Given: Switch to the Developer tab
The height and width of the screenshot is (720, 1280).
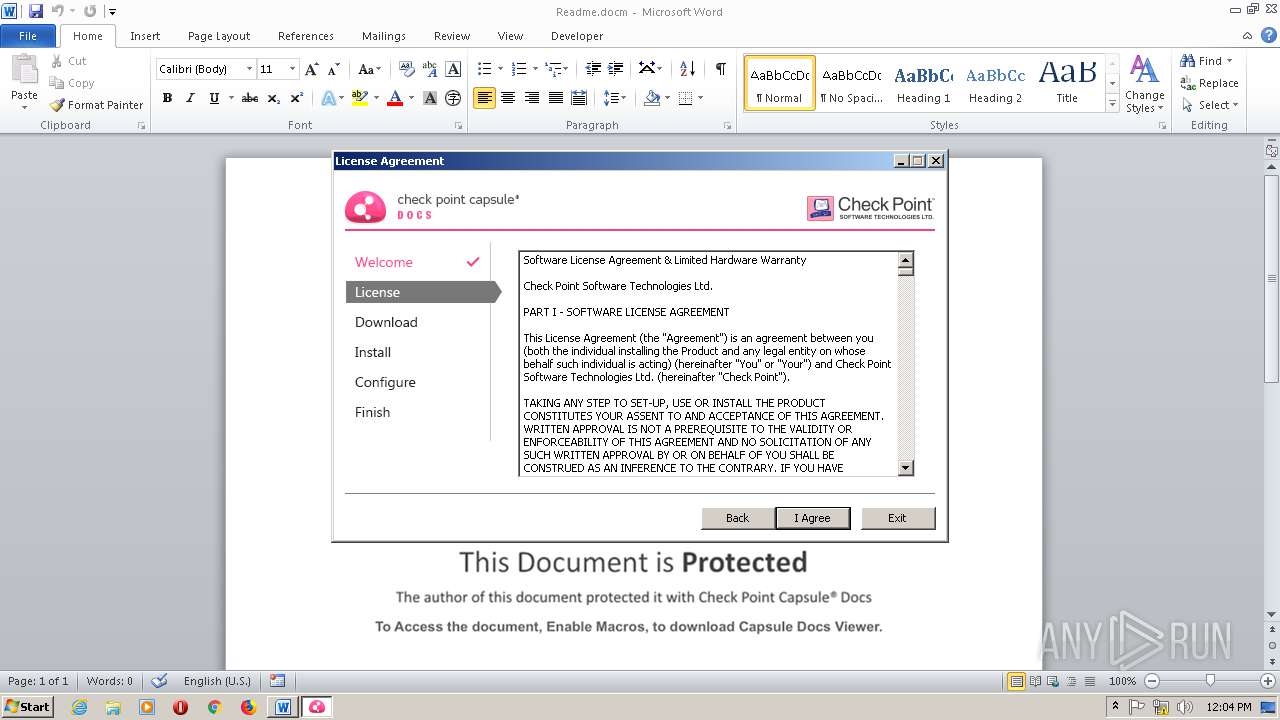Looking at the screenshot, I should [577, 36].
